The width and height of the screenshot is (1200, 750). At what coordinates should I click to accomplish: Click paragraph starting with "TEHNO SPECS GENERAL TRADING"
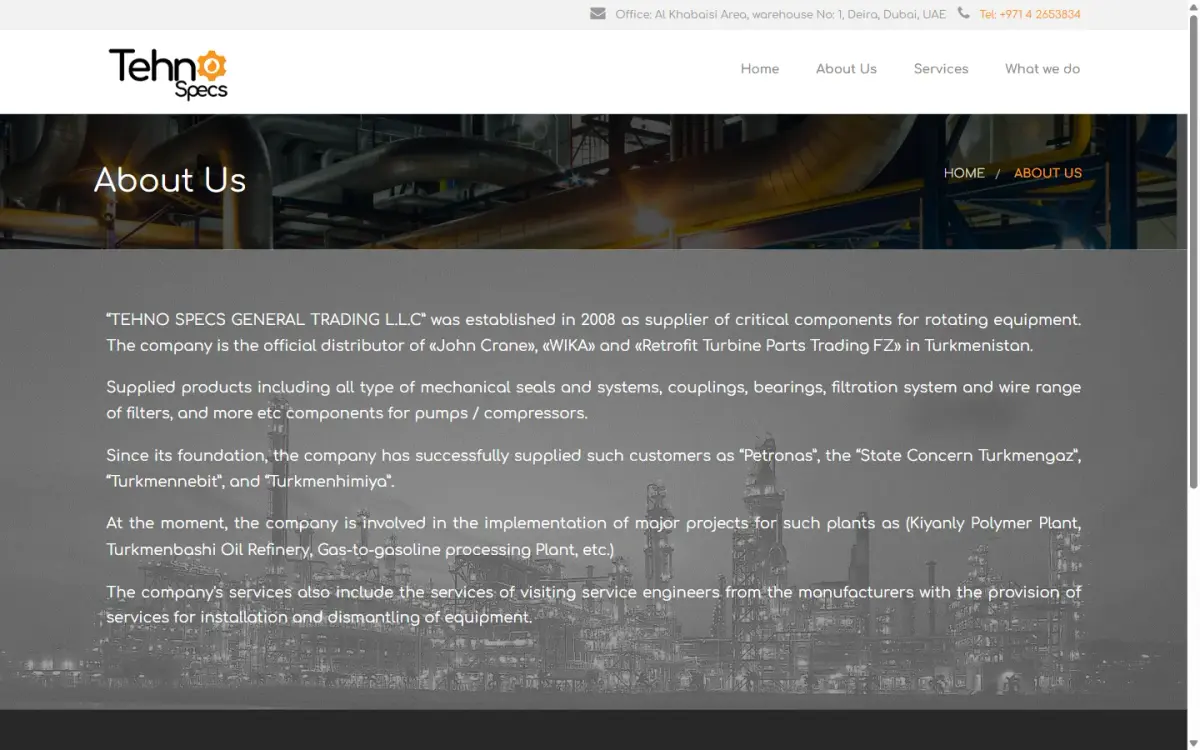pyautogui.click(x=594, y=333)
